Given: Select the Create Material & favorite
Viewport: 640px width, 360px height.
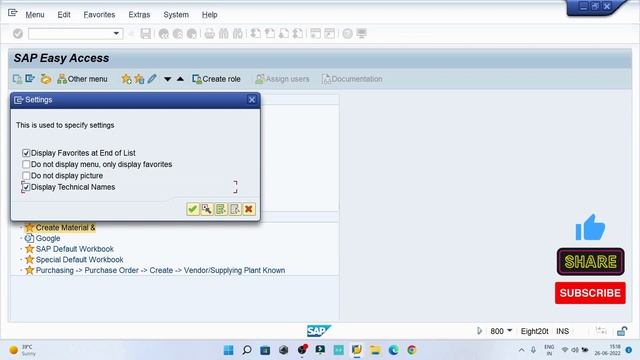Looking at the screenshot, I should click(65, 227).
